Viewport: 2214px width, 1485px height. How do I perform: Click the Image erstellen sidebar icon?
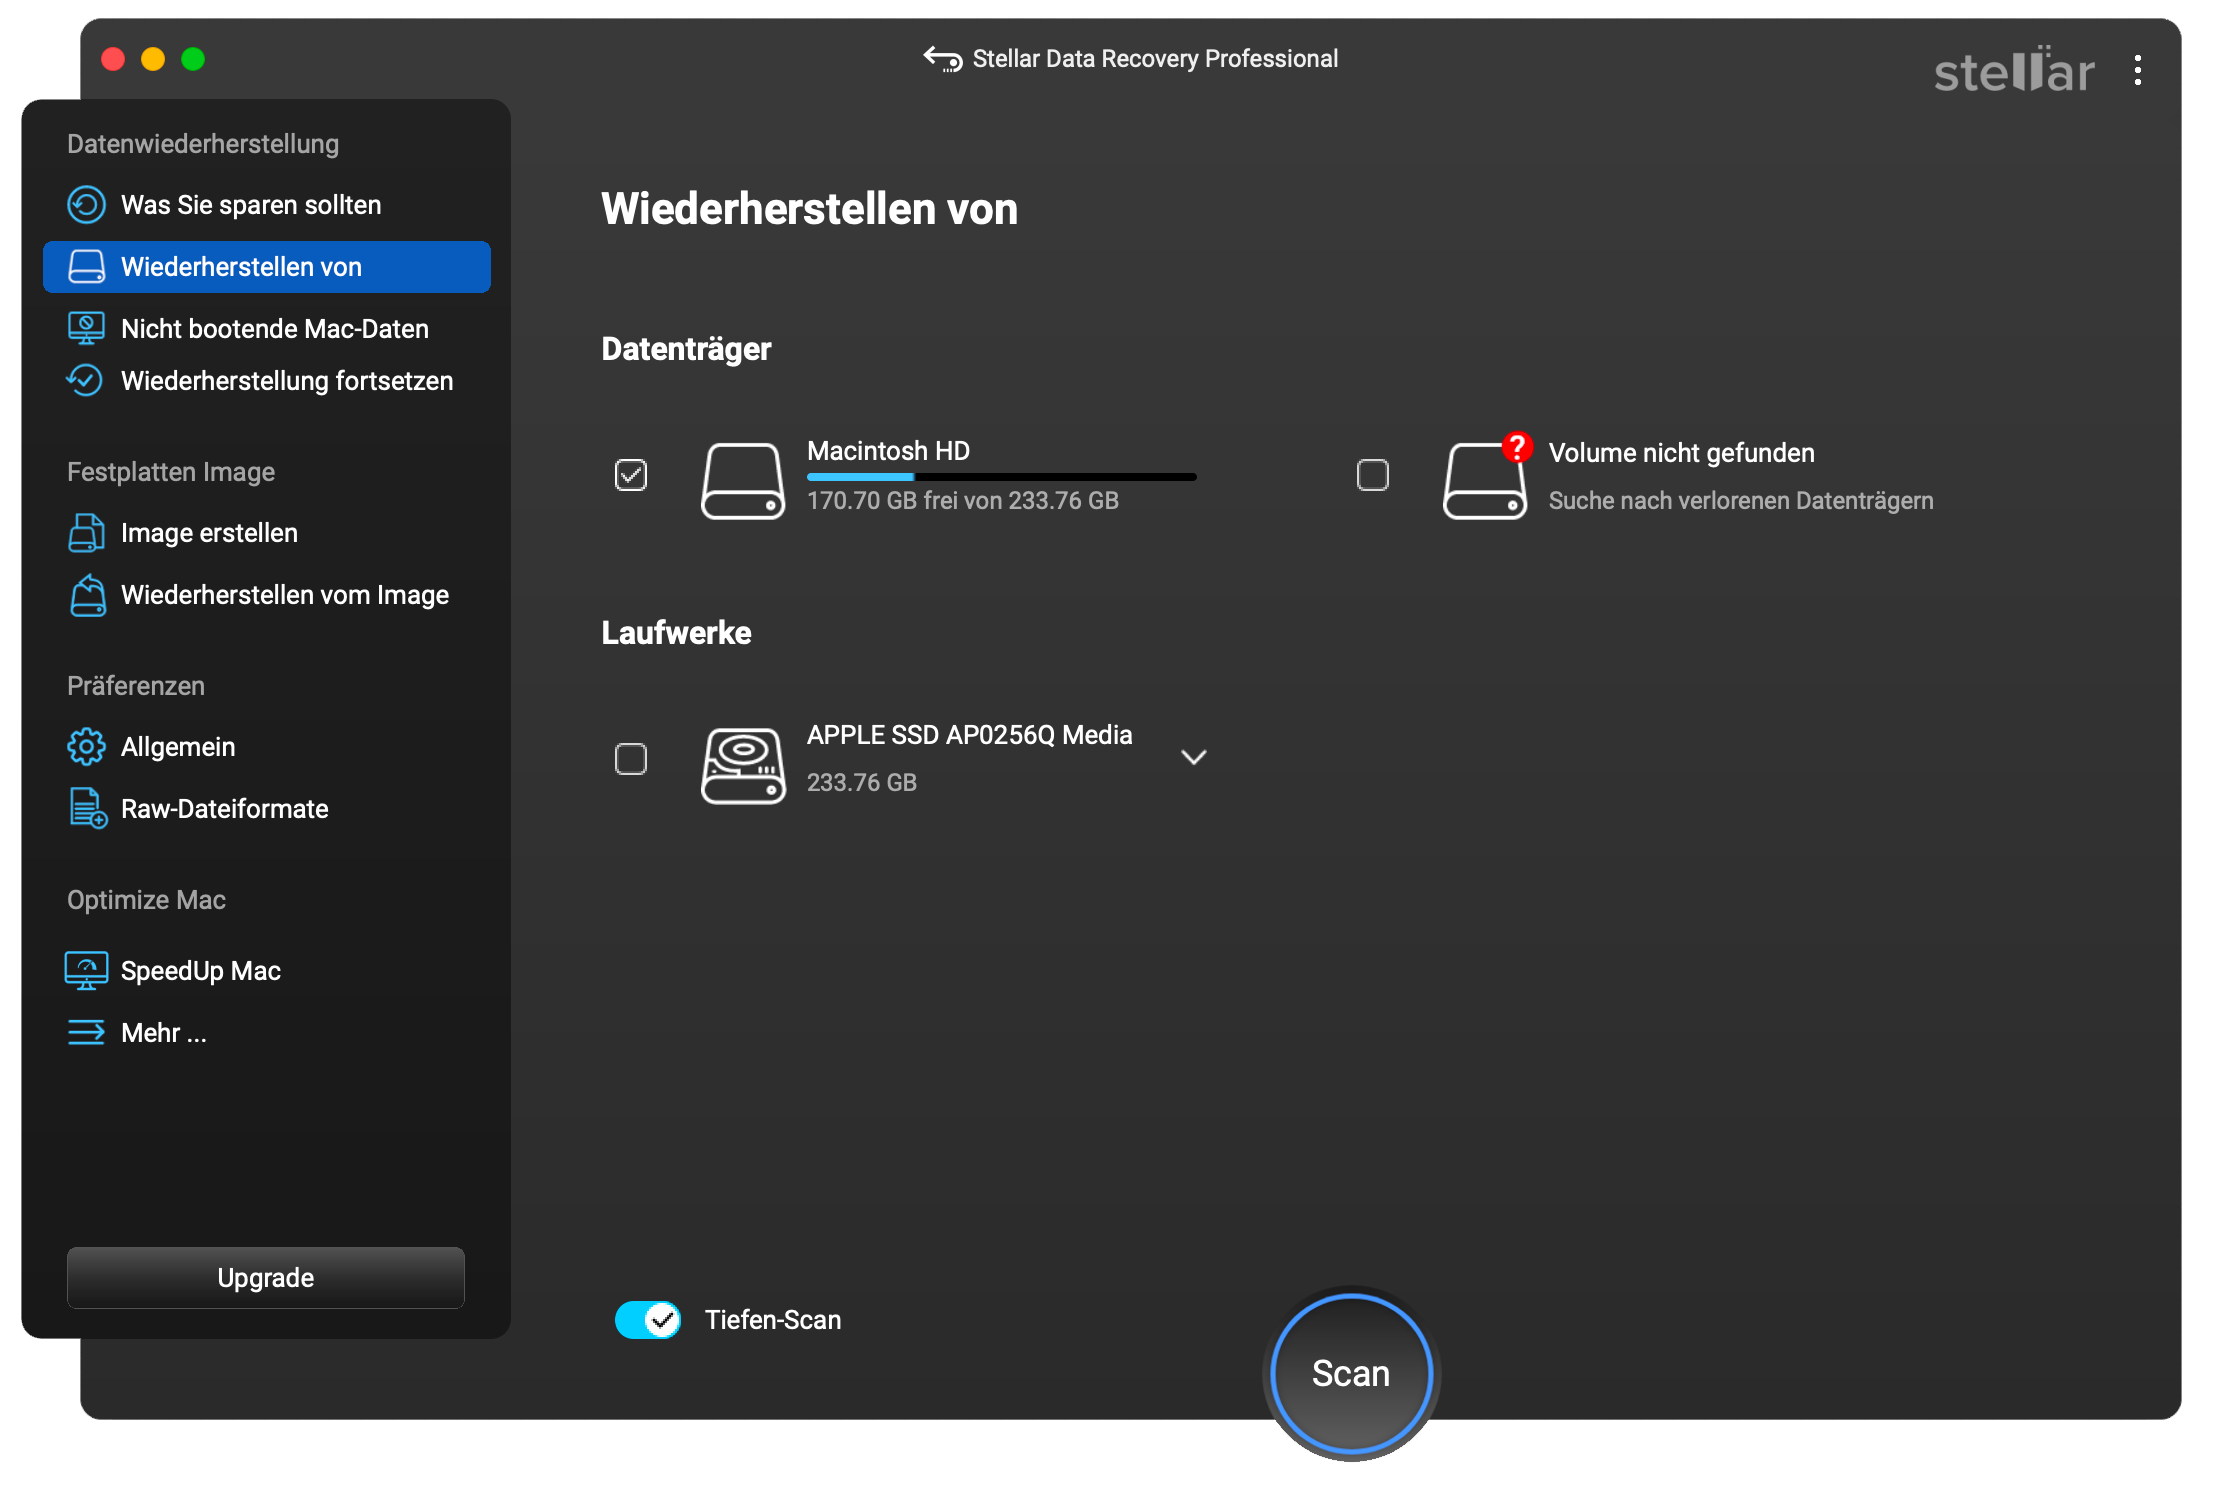click(x=85, y=530)
